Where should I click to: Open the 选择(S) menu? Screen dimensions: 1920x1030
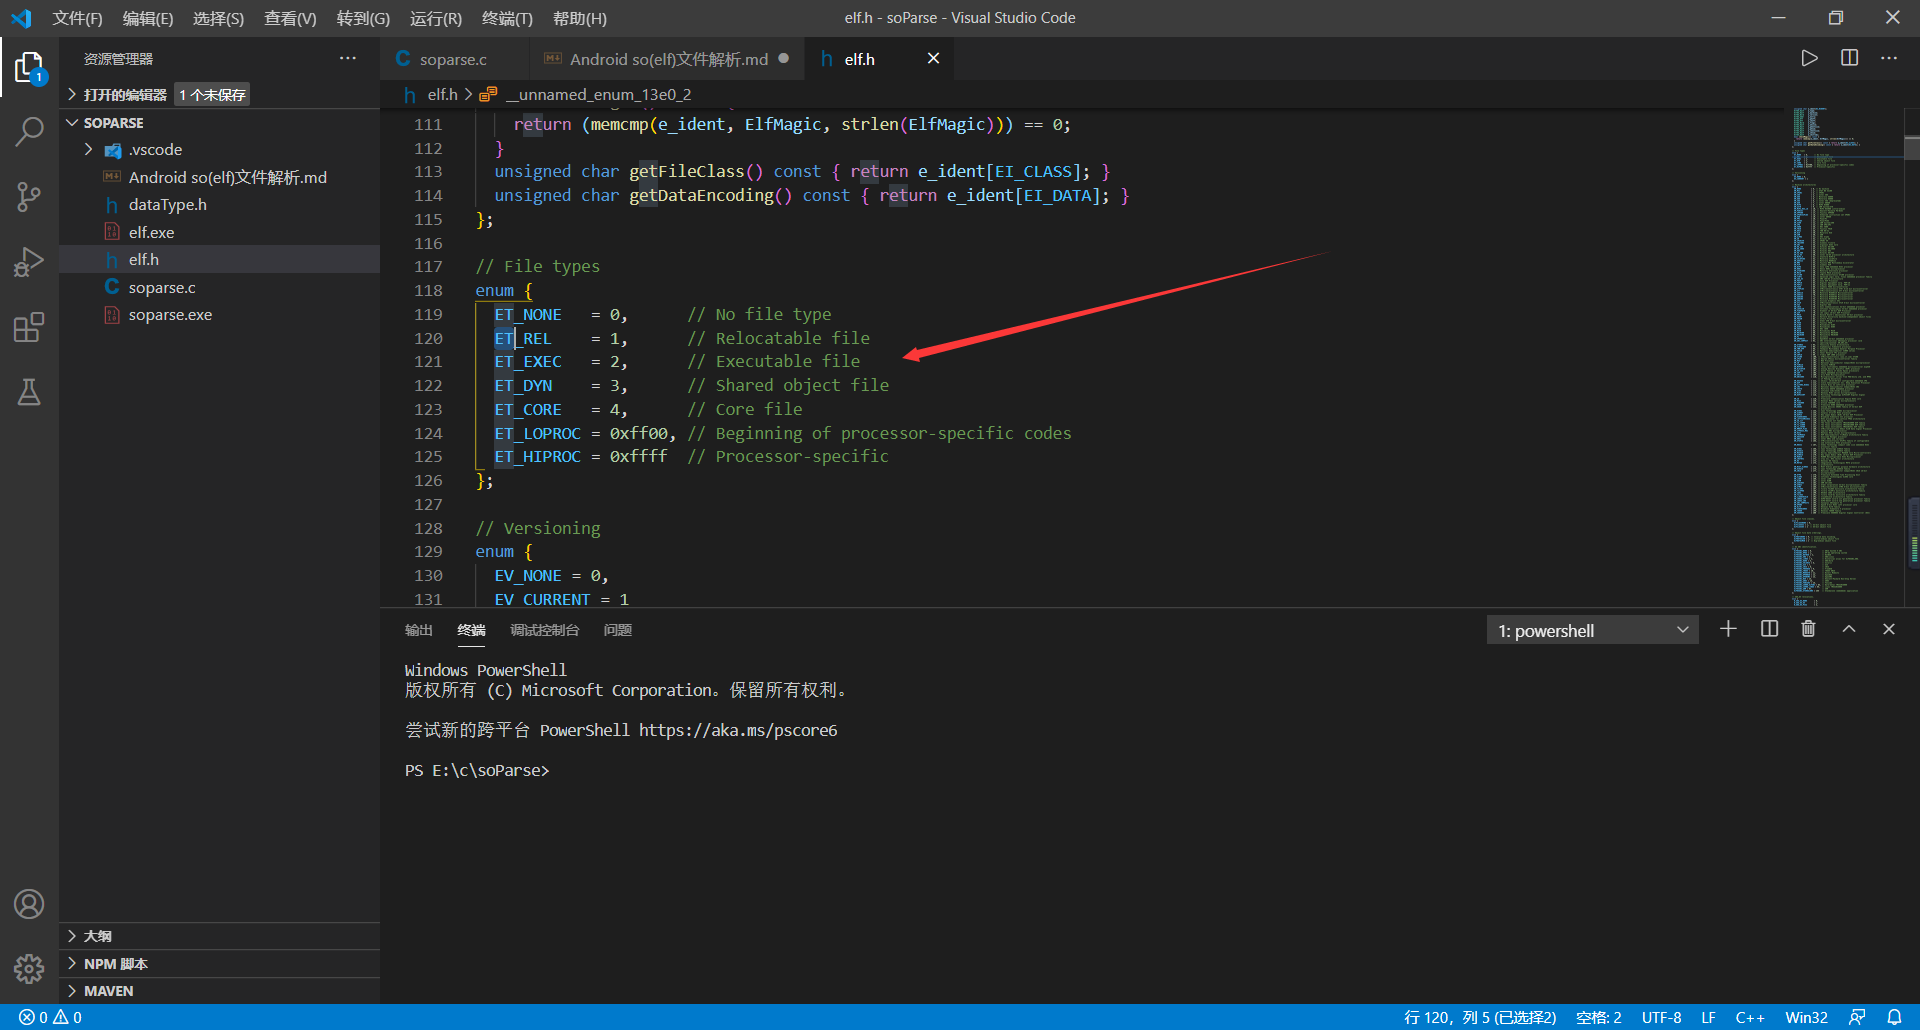pos(218,18)
